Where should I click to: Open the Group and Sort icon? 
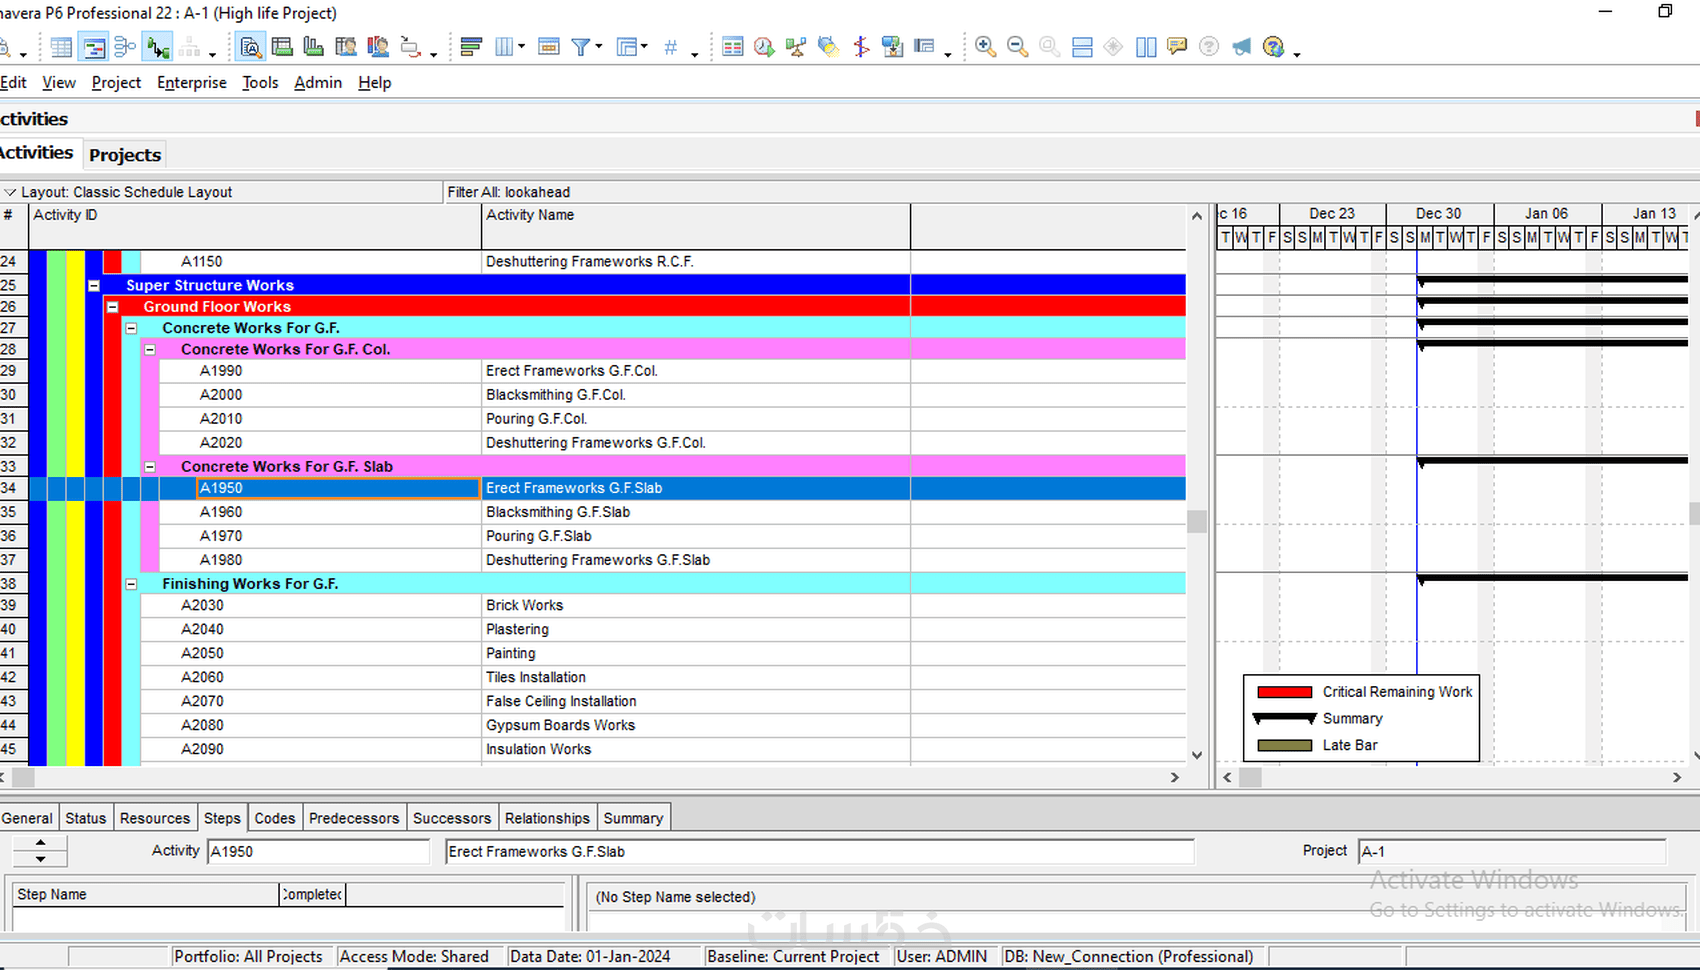point(627,47)
